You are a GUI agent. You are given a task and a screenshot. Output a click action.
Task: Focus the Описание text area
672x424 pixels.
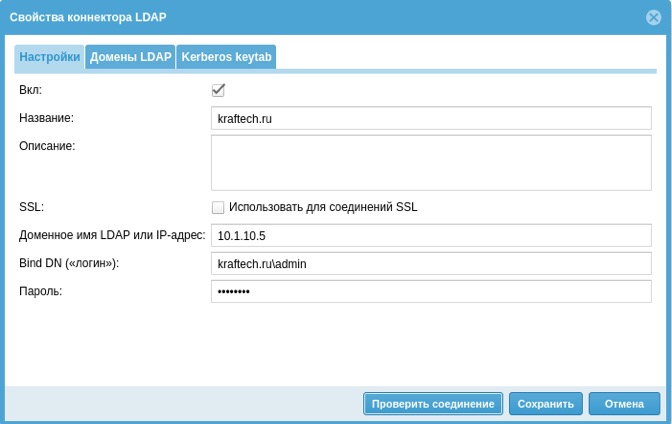[x=431, y=162]
